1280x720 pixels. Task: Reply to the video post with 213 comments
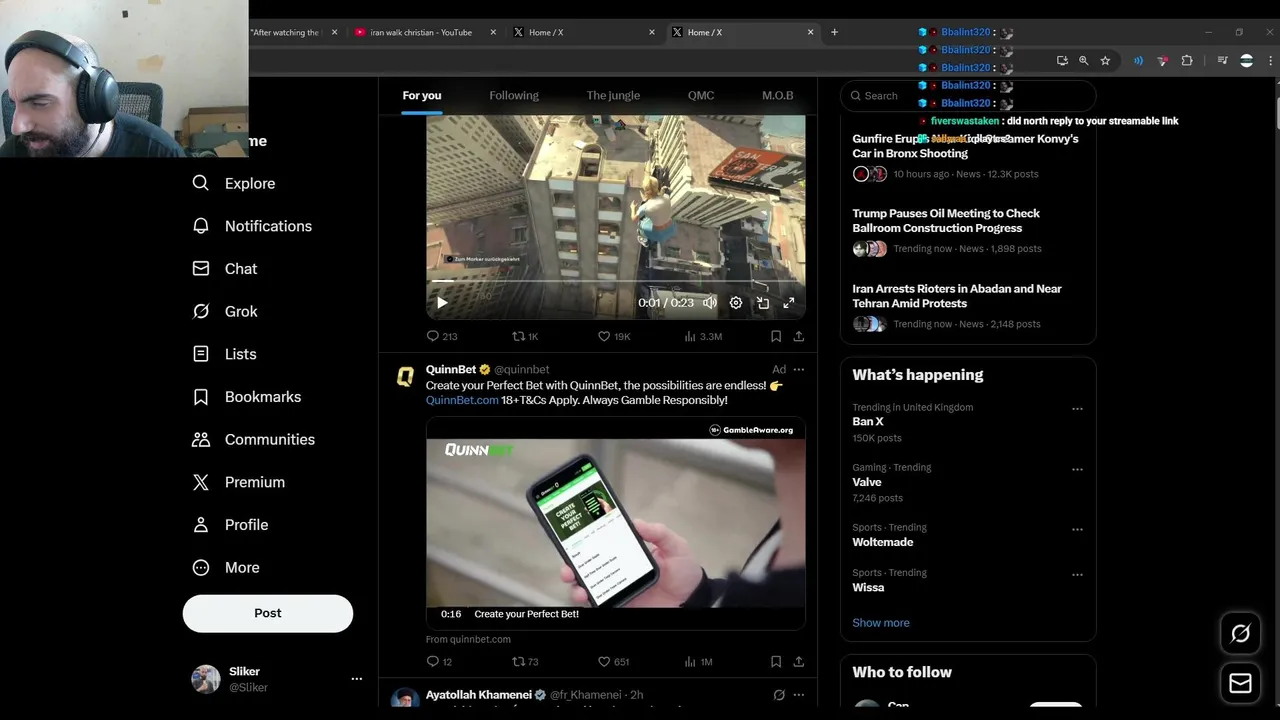[441, 337]
